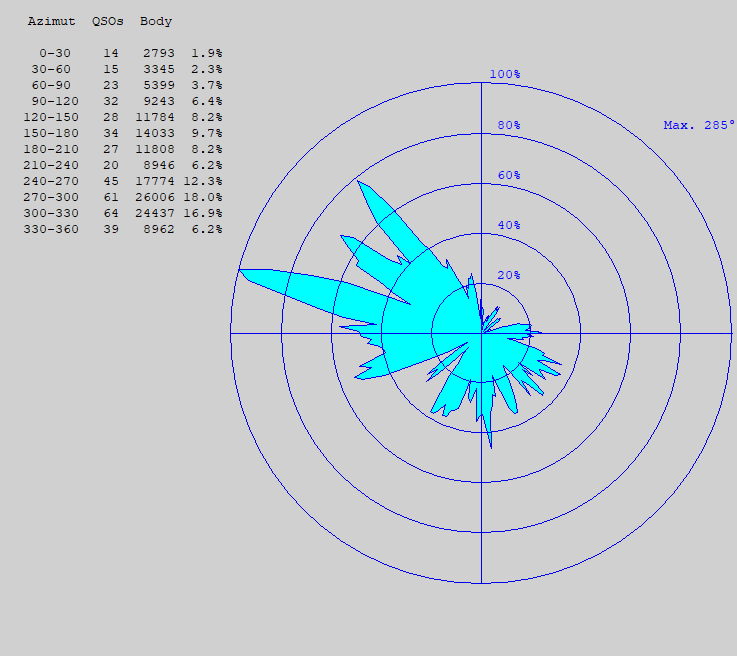
Task: Click the QSOs column header
Action: click(x=107, y=21)
